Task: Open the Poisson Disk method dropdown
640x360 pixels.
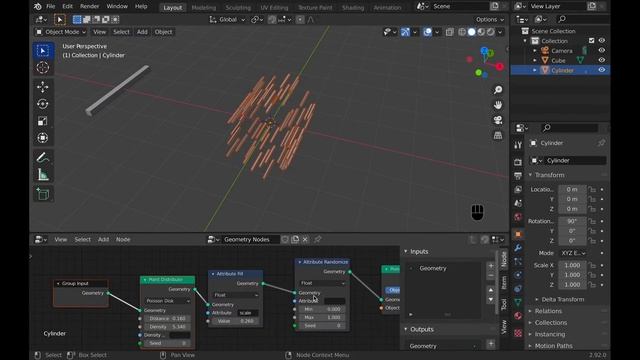Action: 168,301
